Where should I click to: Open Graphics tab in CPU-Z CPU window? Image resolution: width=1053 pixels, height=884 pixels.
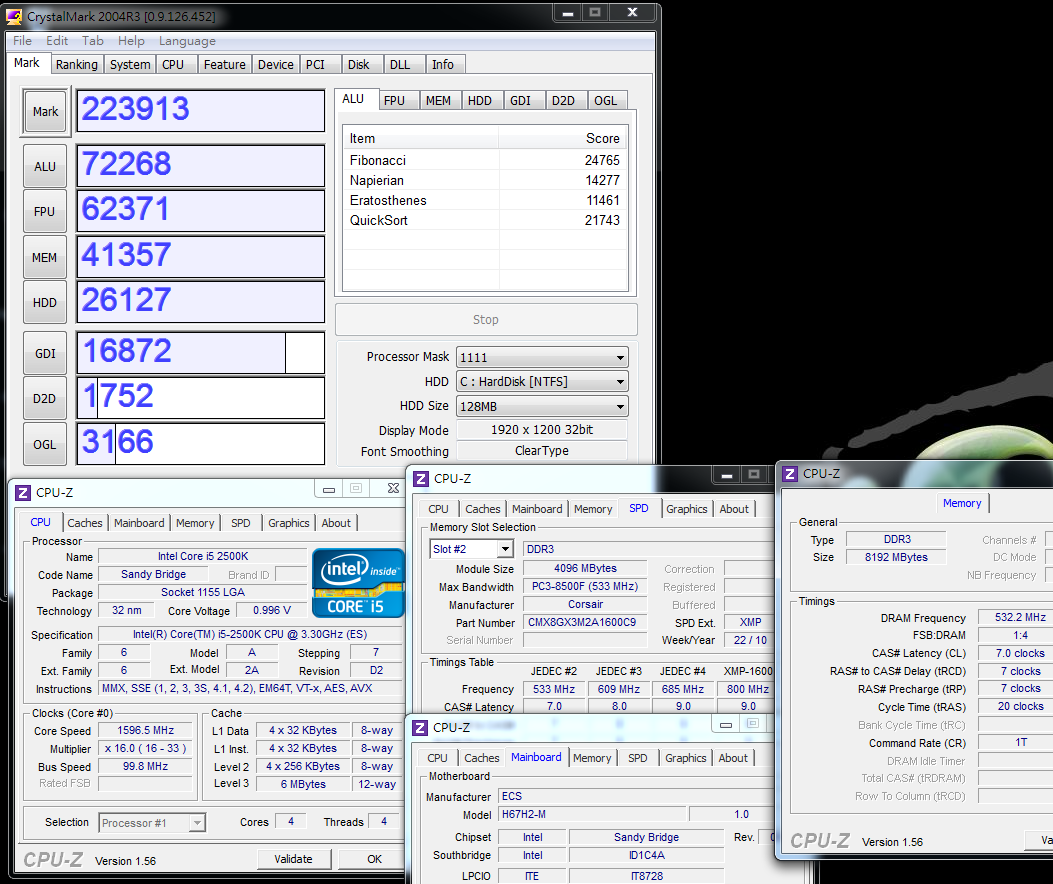[289, 523]
